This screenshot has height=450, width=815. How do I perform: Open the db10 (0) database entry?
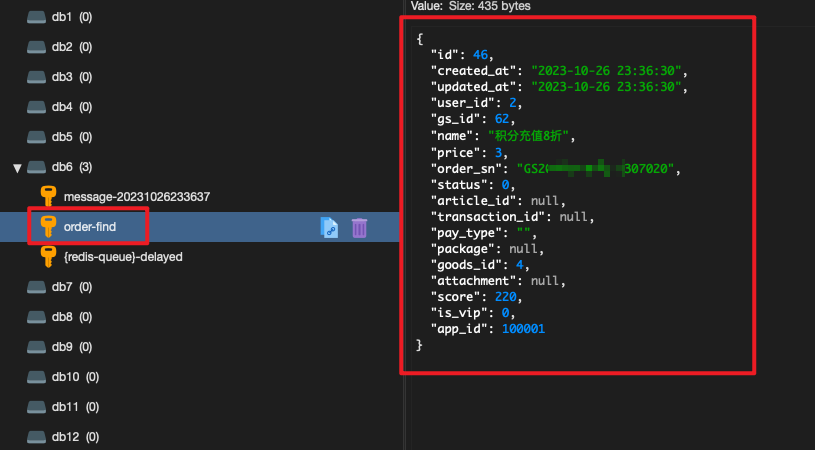(x=75, y=377)
